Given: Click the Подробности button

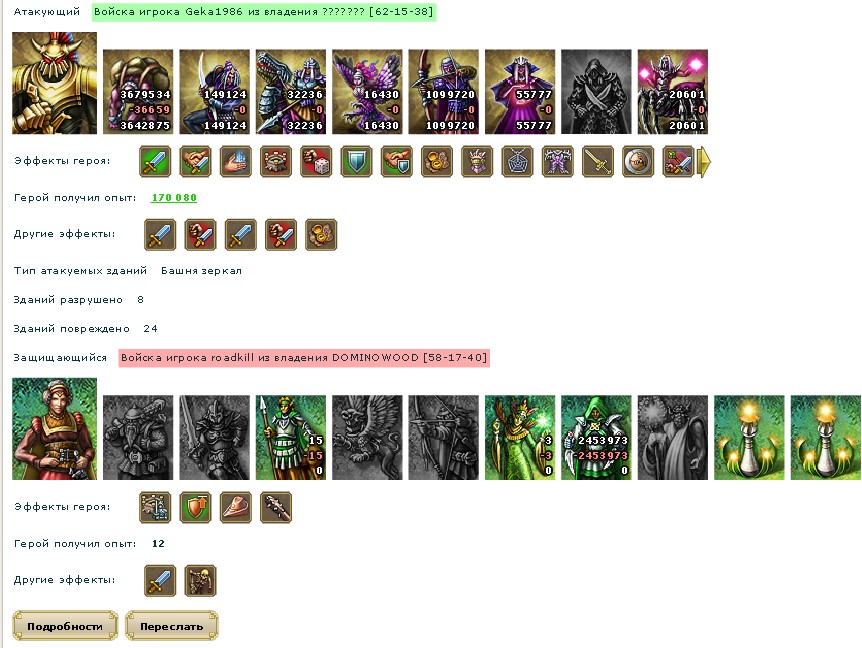Looking at the screenshot, I should point(65,626).
